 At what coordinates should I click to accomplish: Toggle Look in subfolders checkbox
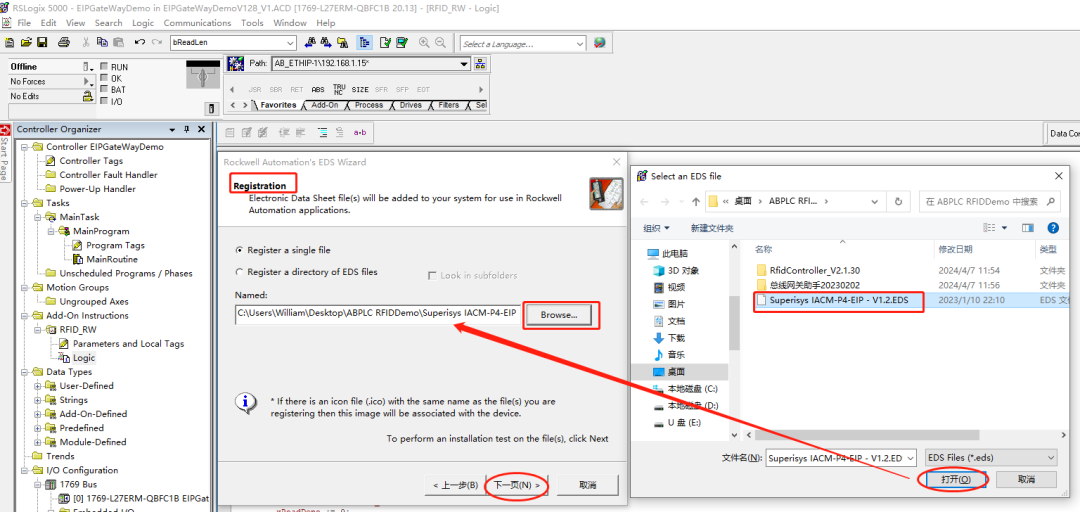(x=433, y=276)
